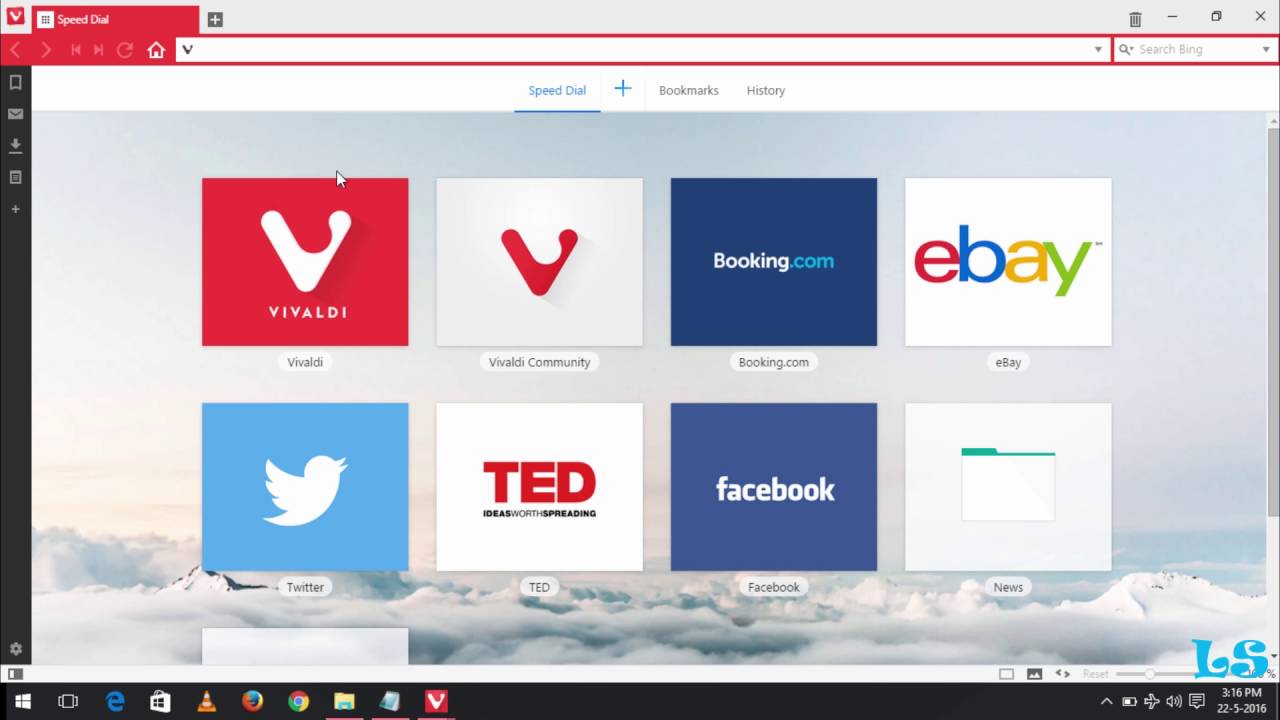
Task: Open the Vivaldi menu logo button
Action: coord(15,18)
